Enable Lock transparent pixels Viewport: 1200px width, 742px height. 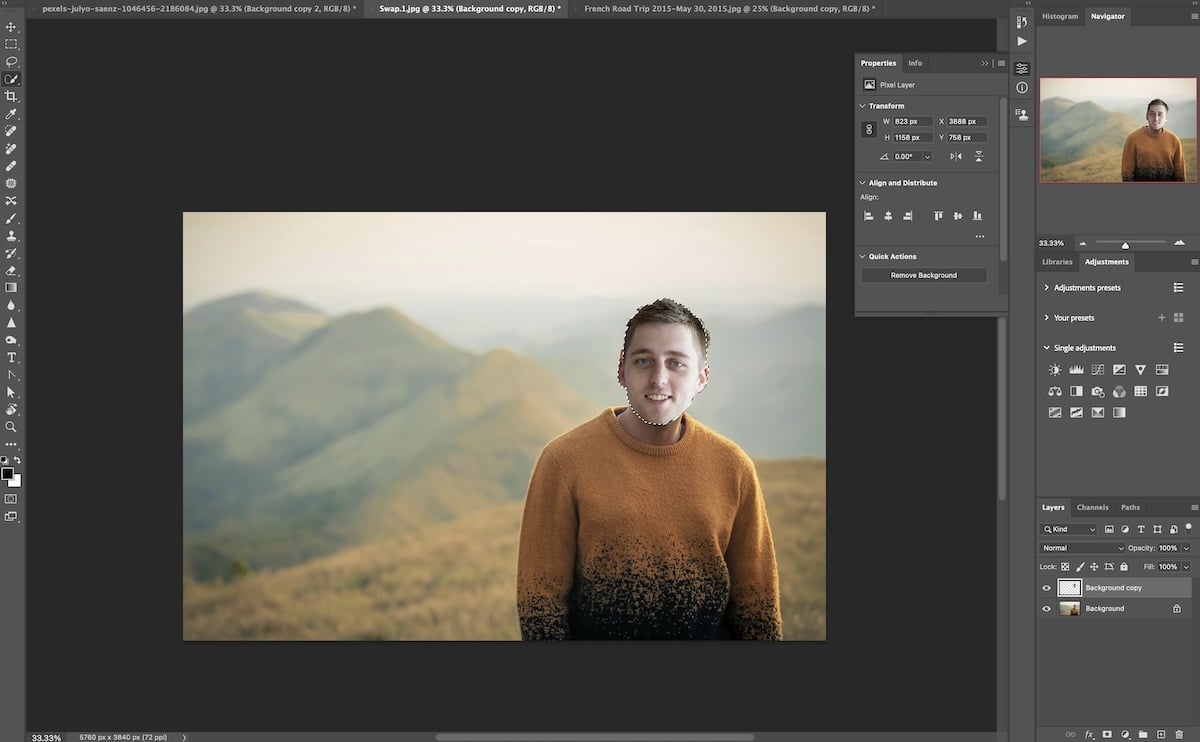[x=1065, y=567]
